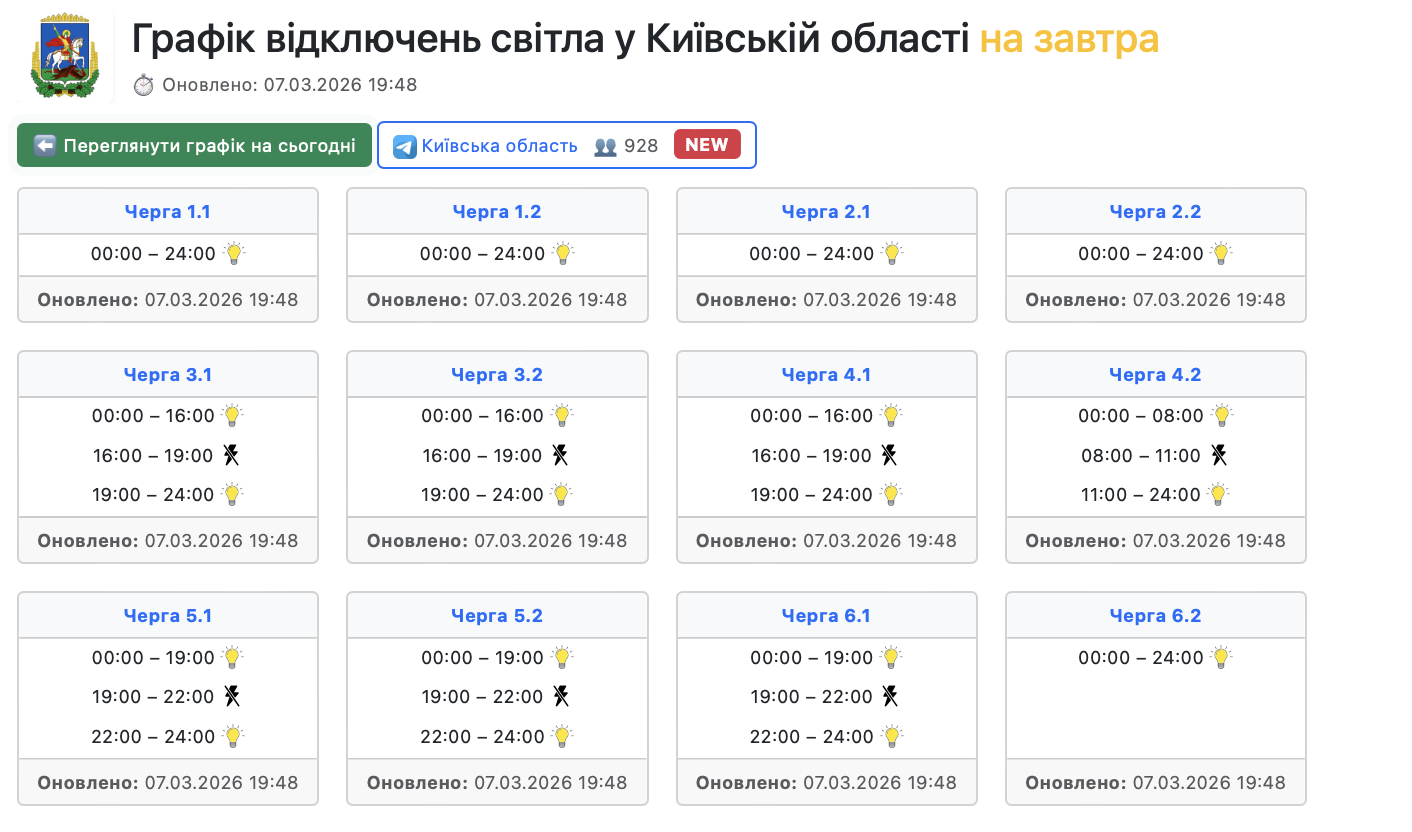Open the Черга 1.2 link
Image resolution: width=1412 pixels, height=832 pixels.
(x=497, y=212)
